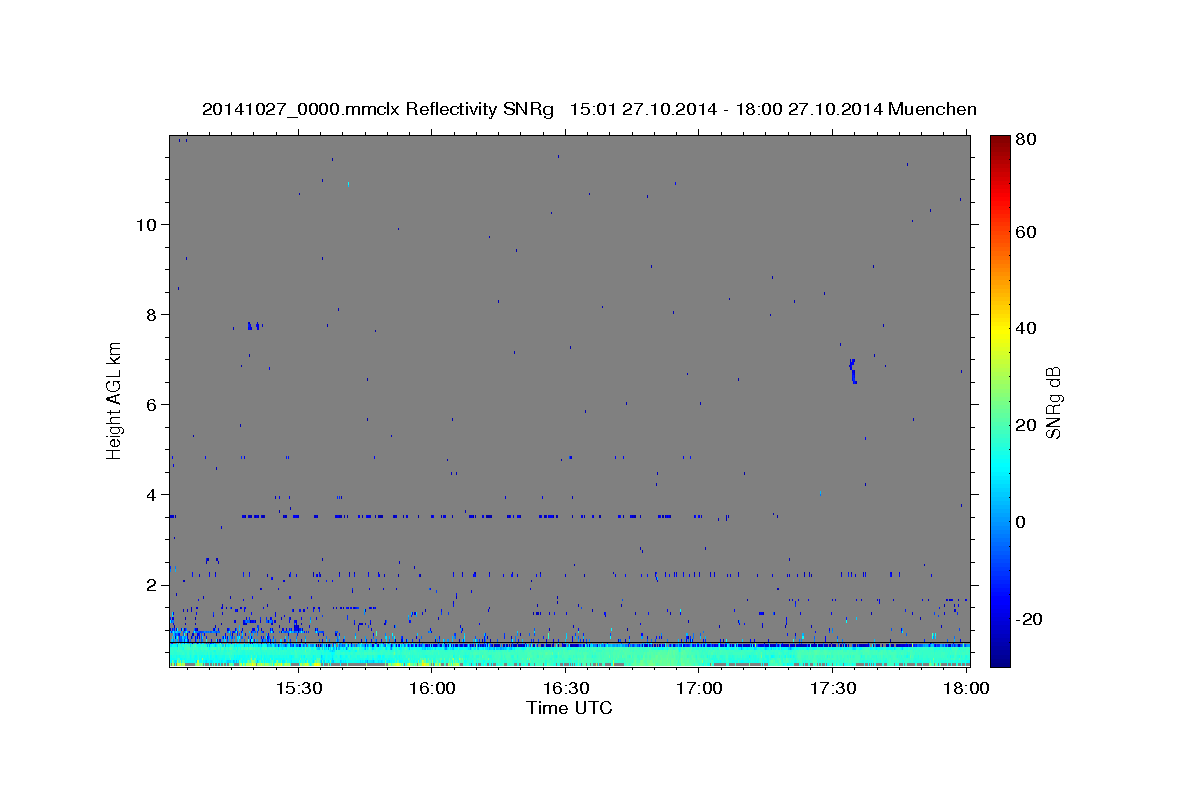This screenshot has width=1200, height=800.
Task: Click the height axis label 6
Action: [152, 404]
